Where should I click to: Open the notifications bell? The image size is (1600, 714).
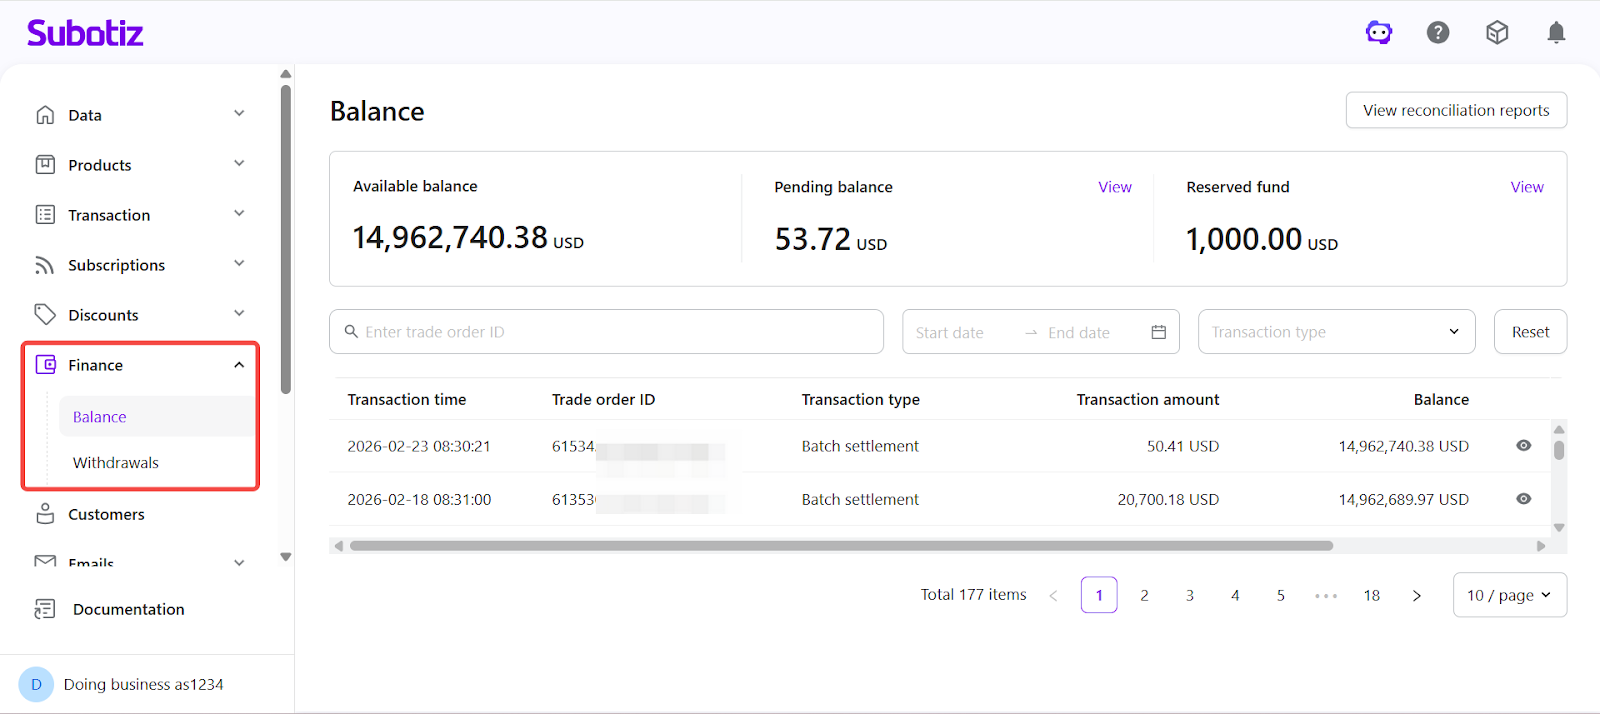coord(1556,33)
